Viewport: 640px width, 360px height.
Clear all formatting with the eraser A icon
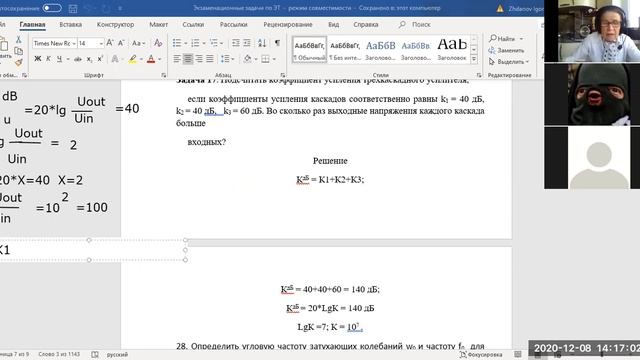click(x=158, y=43)
